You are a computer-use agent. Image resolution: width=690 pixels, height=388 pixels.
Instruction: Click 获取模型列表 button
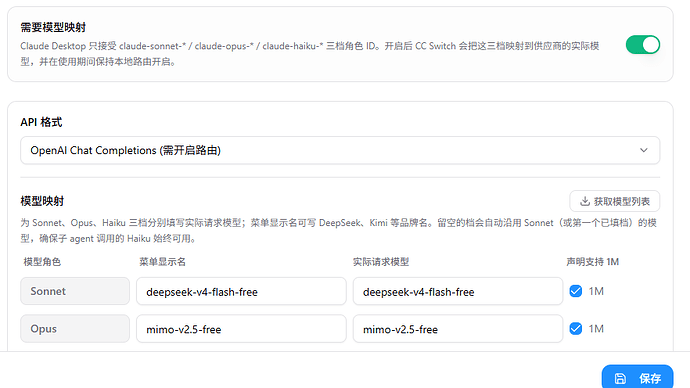tap(614, 201)
